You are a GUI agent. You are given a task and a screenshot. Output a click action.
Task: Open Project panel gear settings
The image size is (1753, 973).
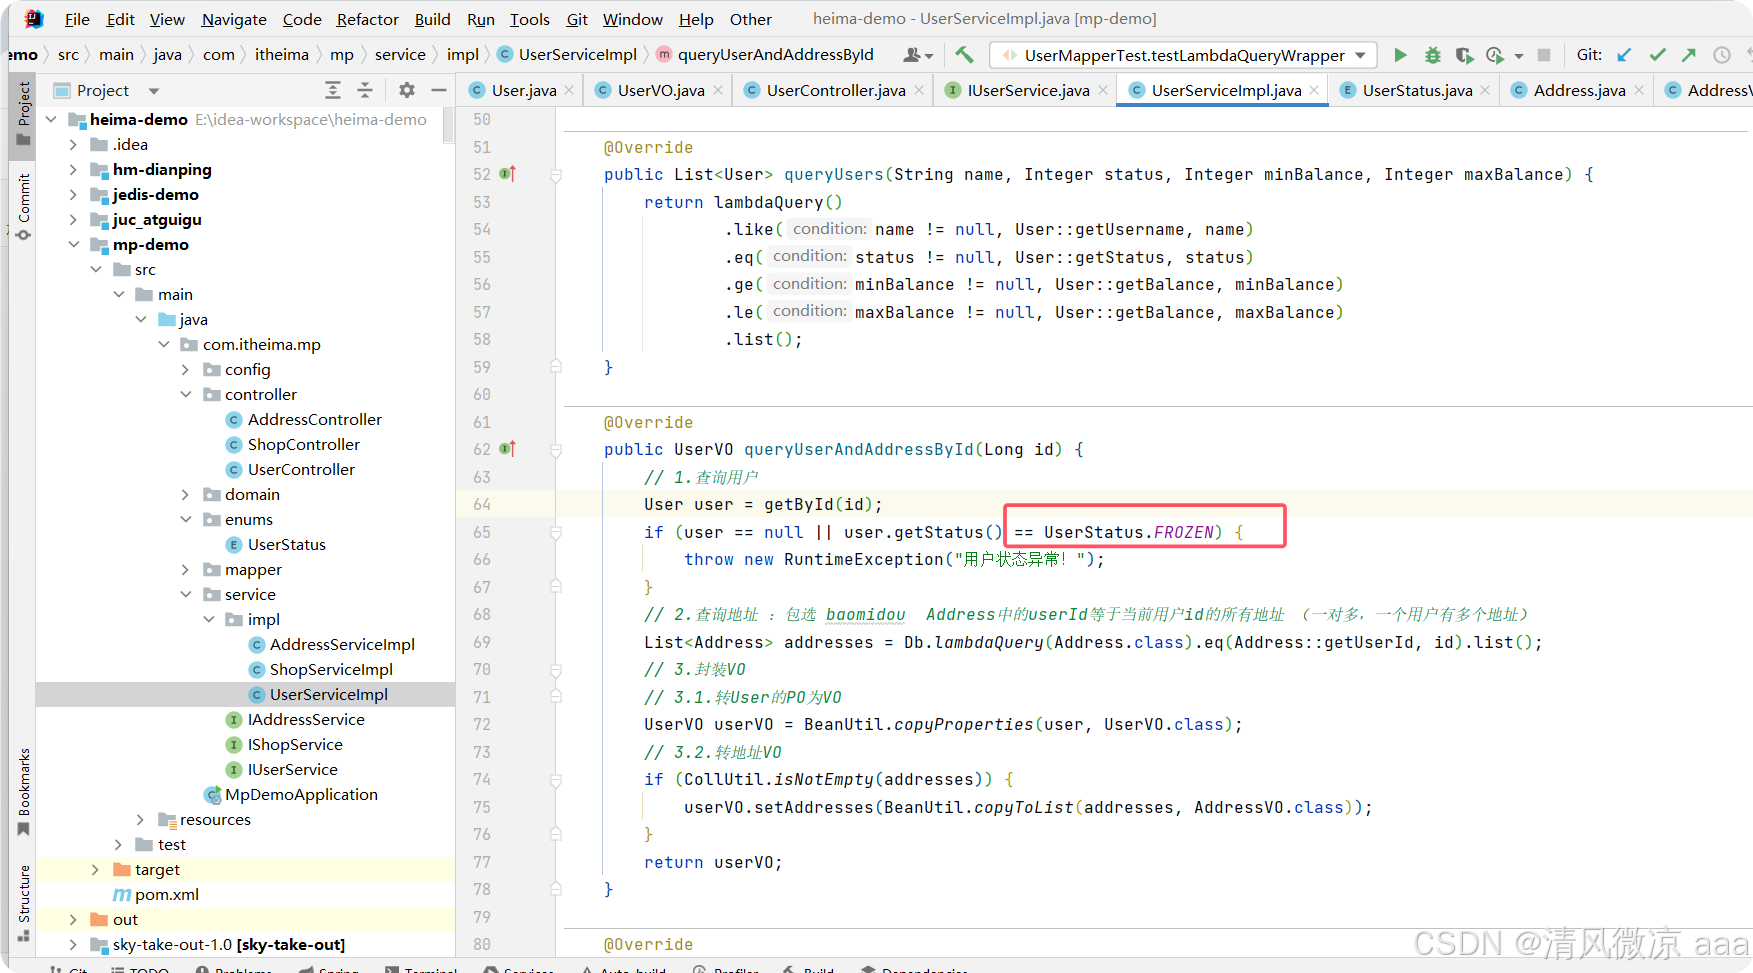click(407, 90)
